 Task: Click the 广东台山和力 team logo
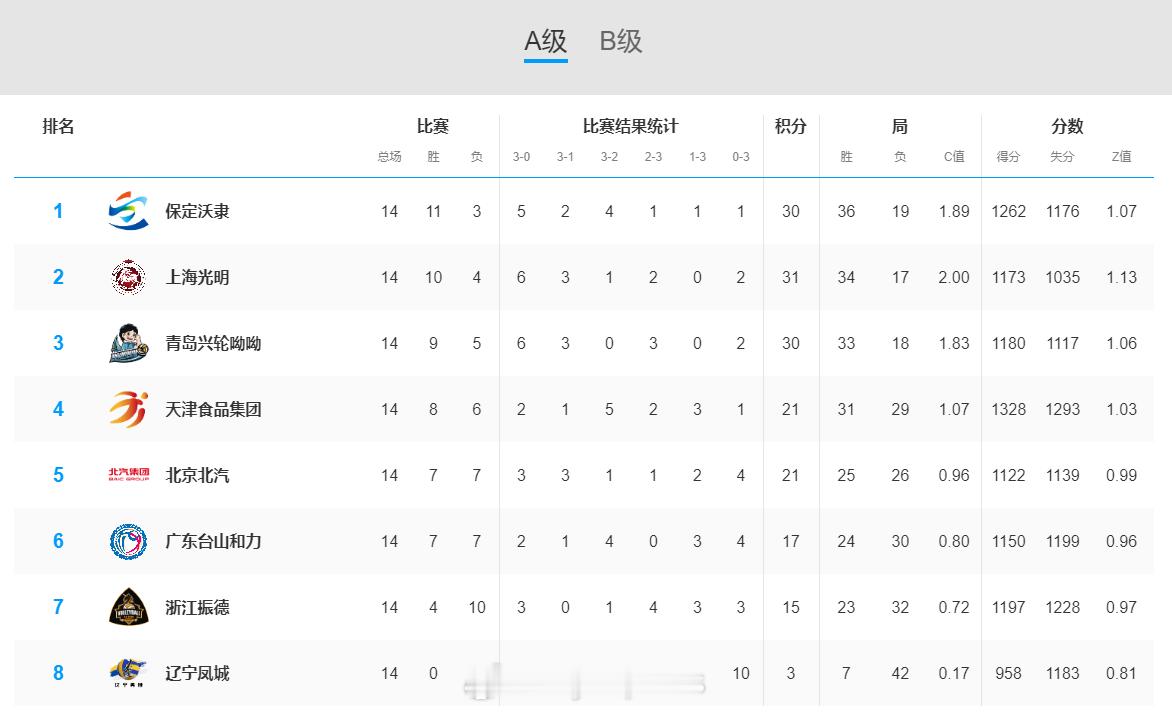(x=128, y=541)
